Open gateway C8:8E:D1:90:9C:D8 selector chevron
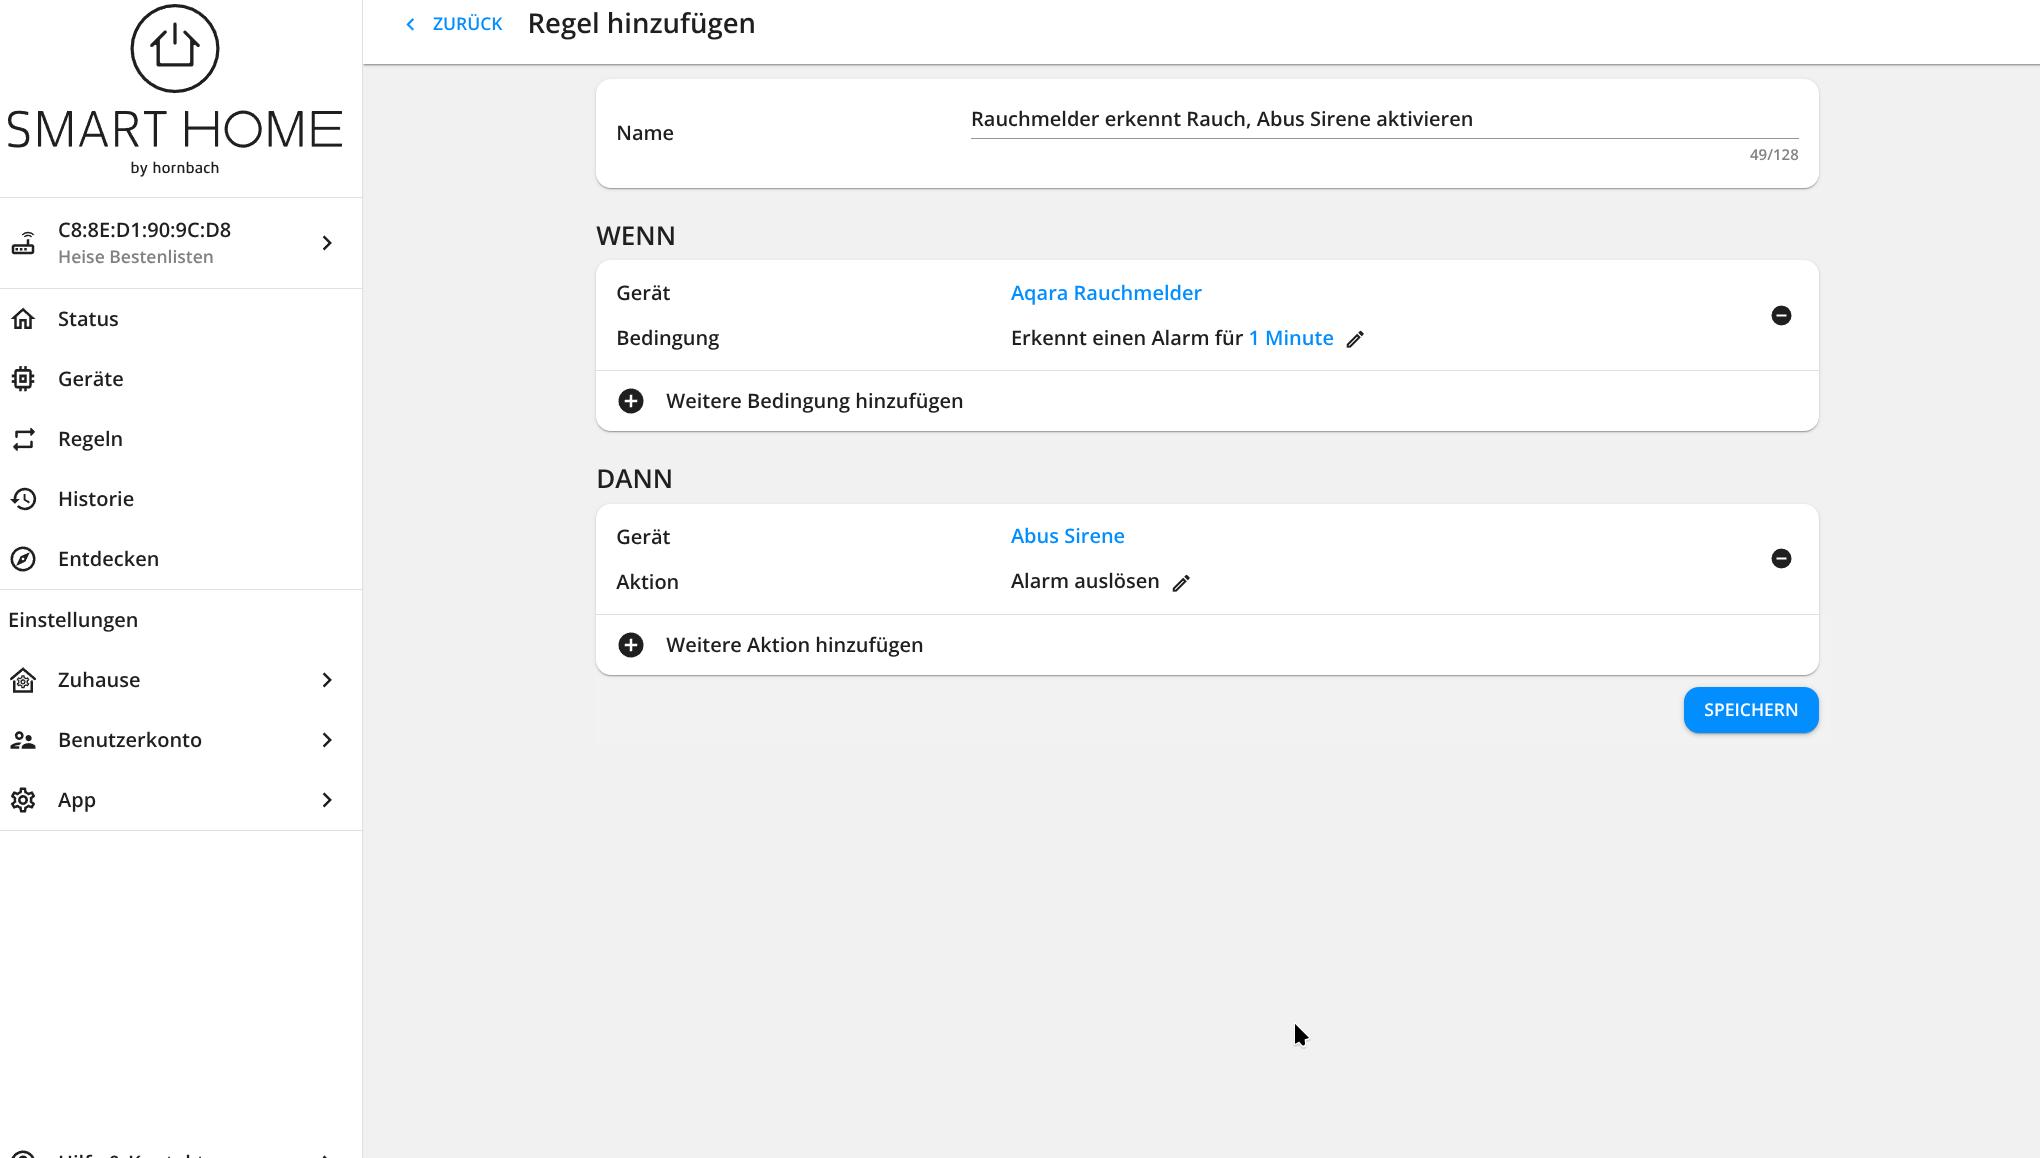Image resolution: width=2040 pixels, height=1158 pixels. coord(327,243)
